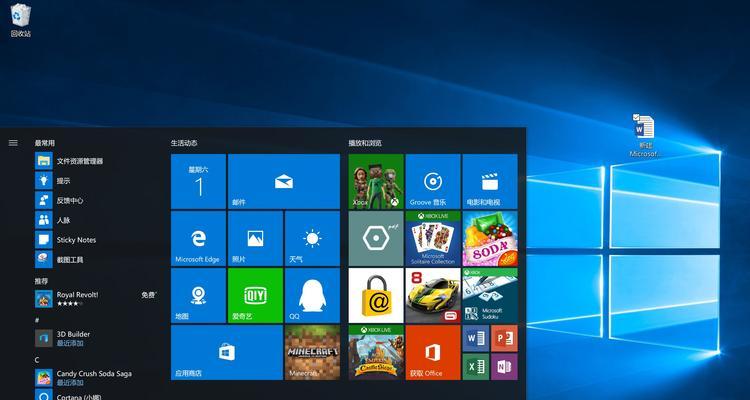The image size is (750, 400).
Task: Launch the Minecraft tile
Action: 312,353
